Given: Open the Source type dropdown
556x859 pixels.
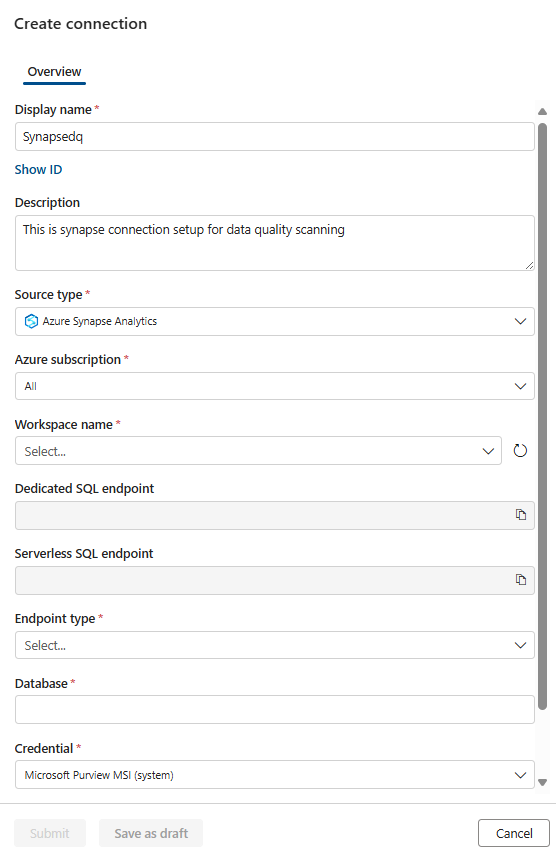Looking at the screenshot, I should (274, 322).
